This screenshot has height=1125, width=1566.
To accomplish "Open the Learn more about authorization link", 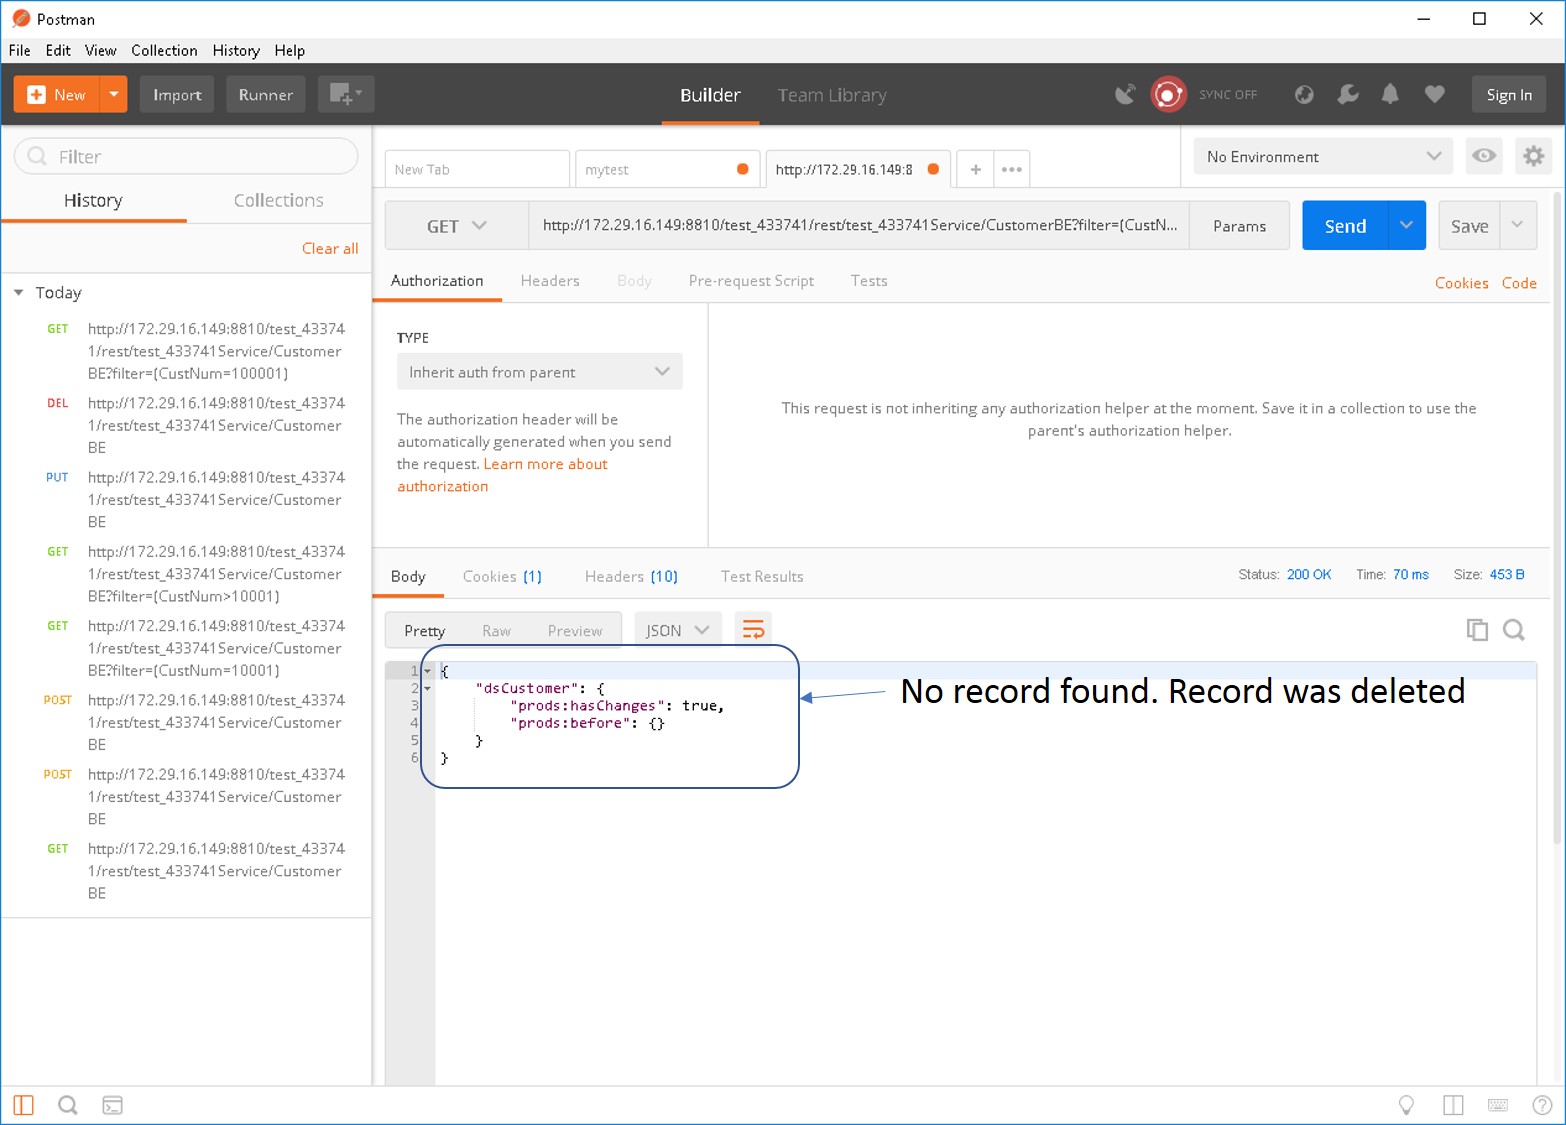I will tap(545, 464).
